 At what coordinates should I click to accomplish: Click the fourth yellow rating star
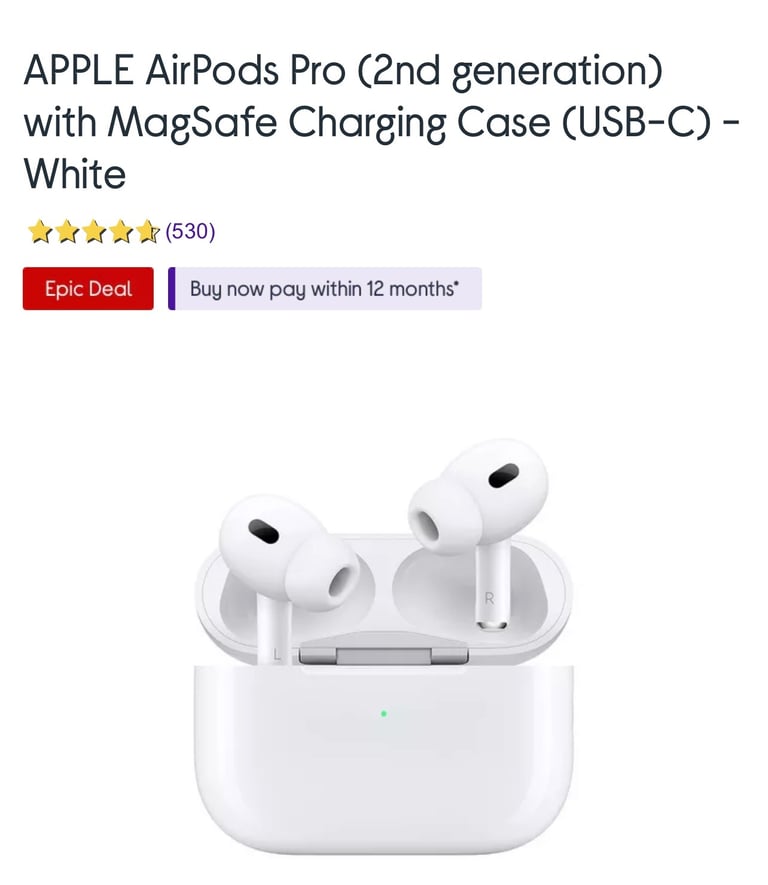[121, 231]
